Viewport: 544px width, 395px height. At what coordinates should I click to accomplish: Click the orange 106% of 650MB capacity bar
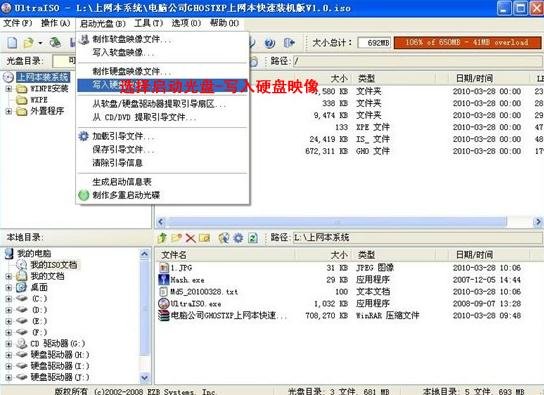pos(467,43)
